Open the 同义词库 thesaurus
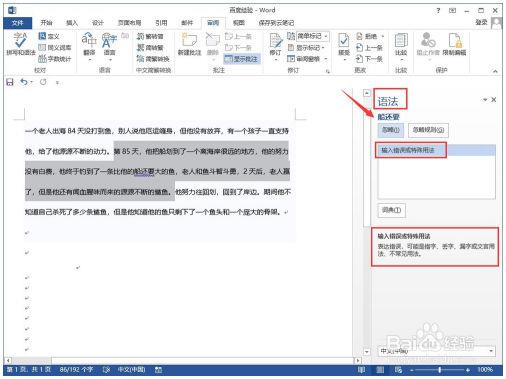 (x=55, y=48)
